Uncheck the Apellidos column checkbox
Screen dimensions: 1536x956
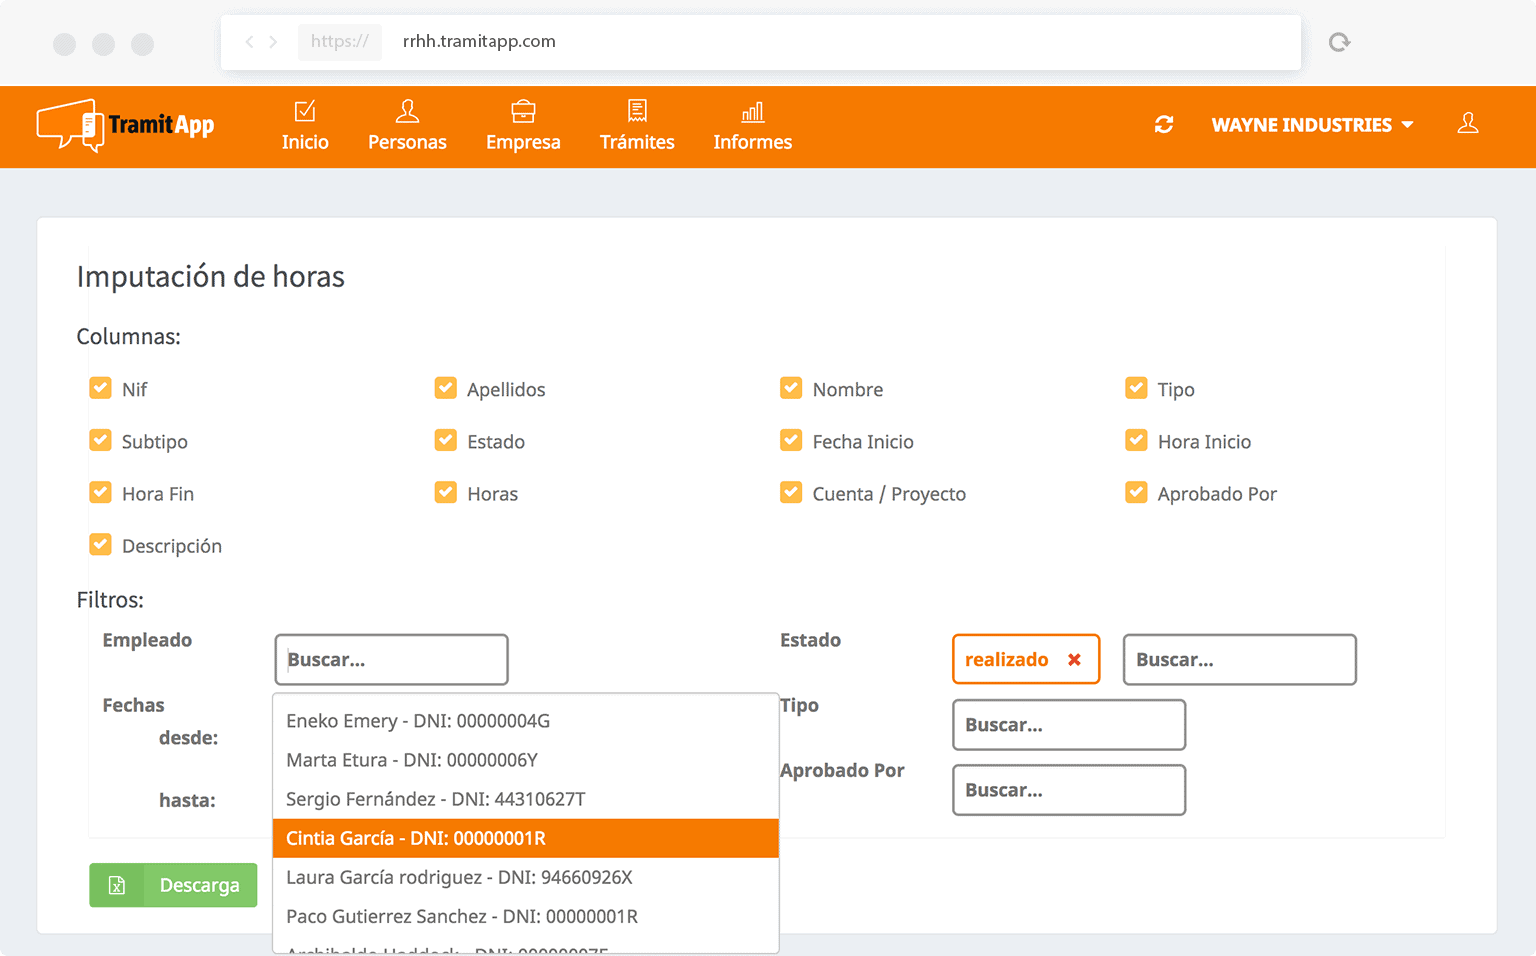(x=446, y=388)
